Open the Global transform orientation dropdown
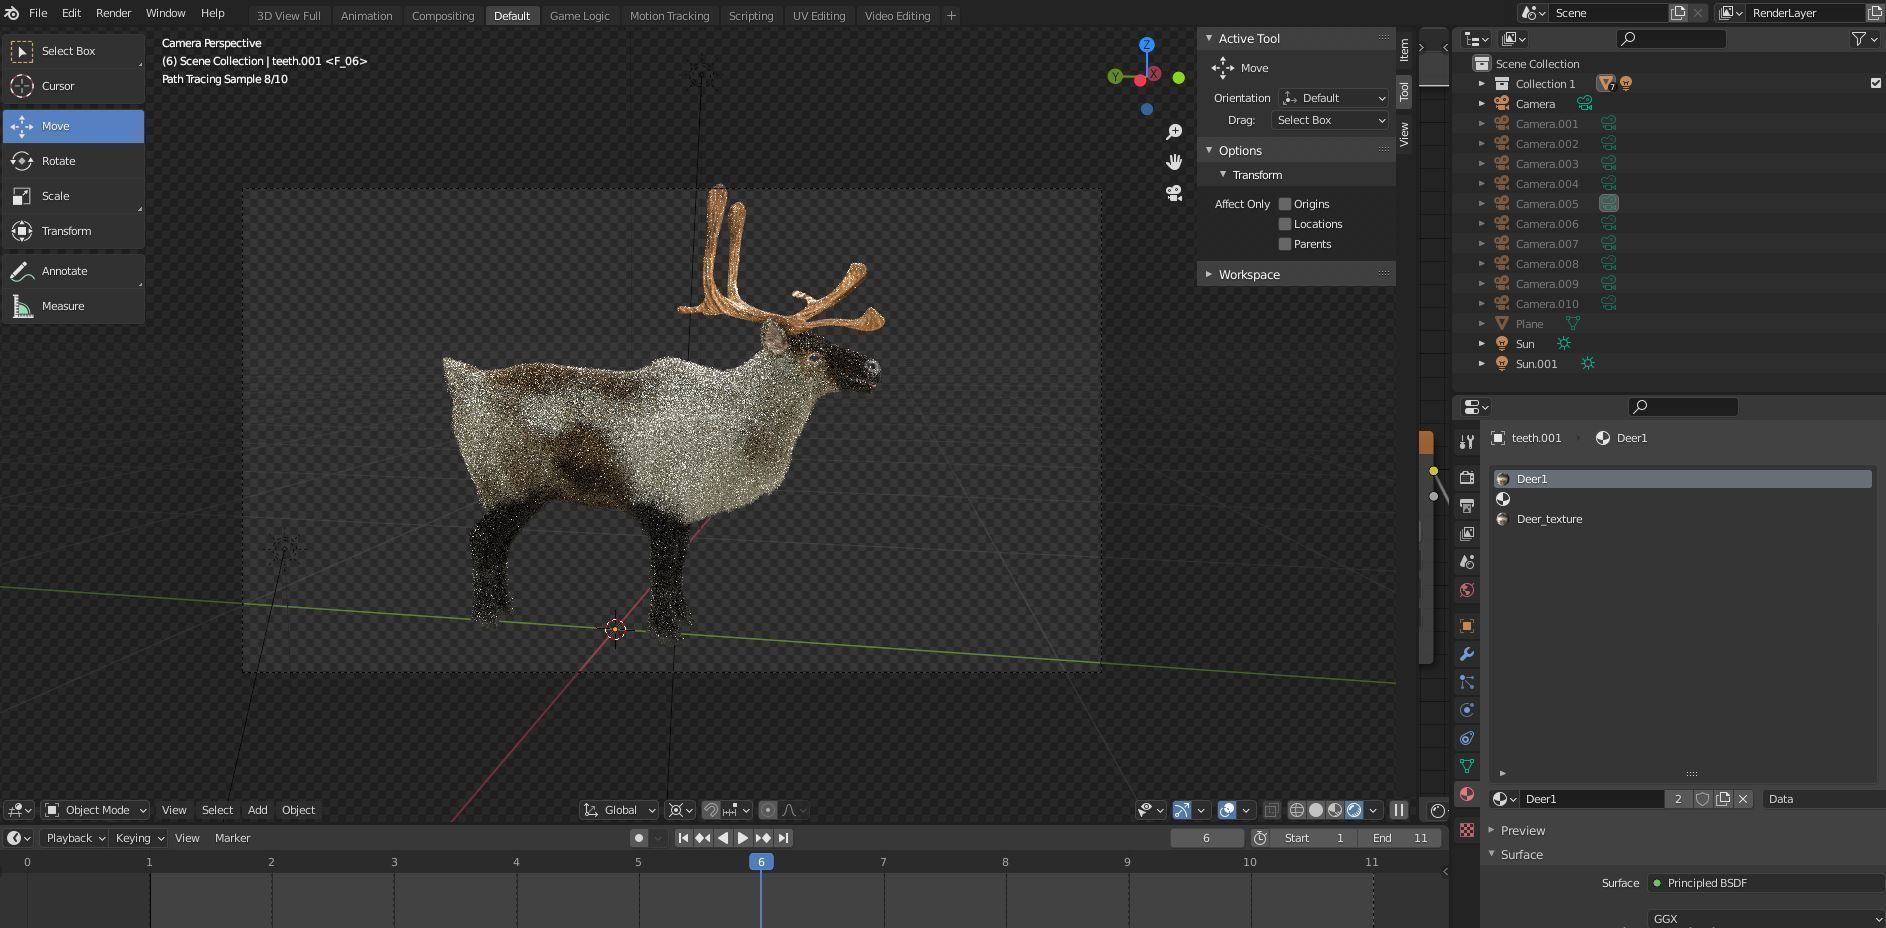Image resolution: width=1886 pixels, height=928 pixels. (619, 810)
